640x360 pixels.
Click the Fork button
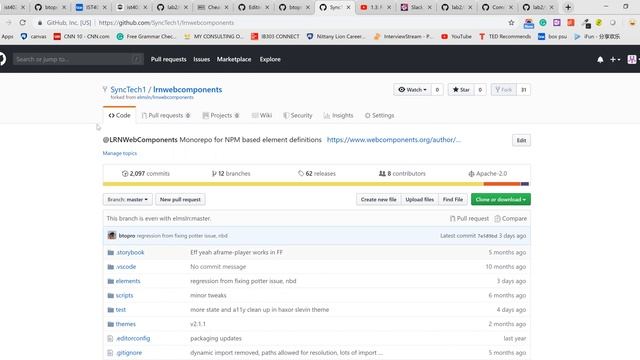503,90
